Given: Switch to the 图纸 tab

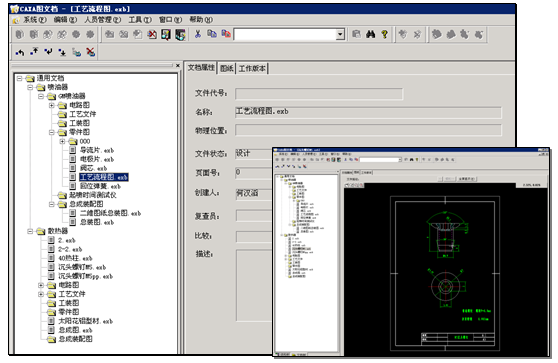Looking at the screenshot, I should pos(227,68).
